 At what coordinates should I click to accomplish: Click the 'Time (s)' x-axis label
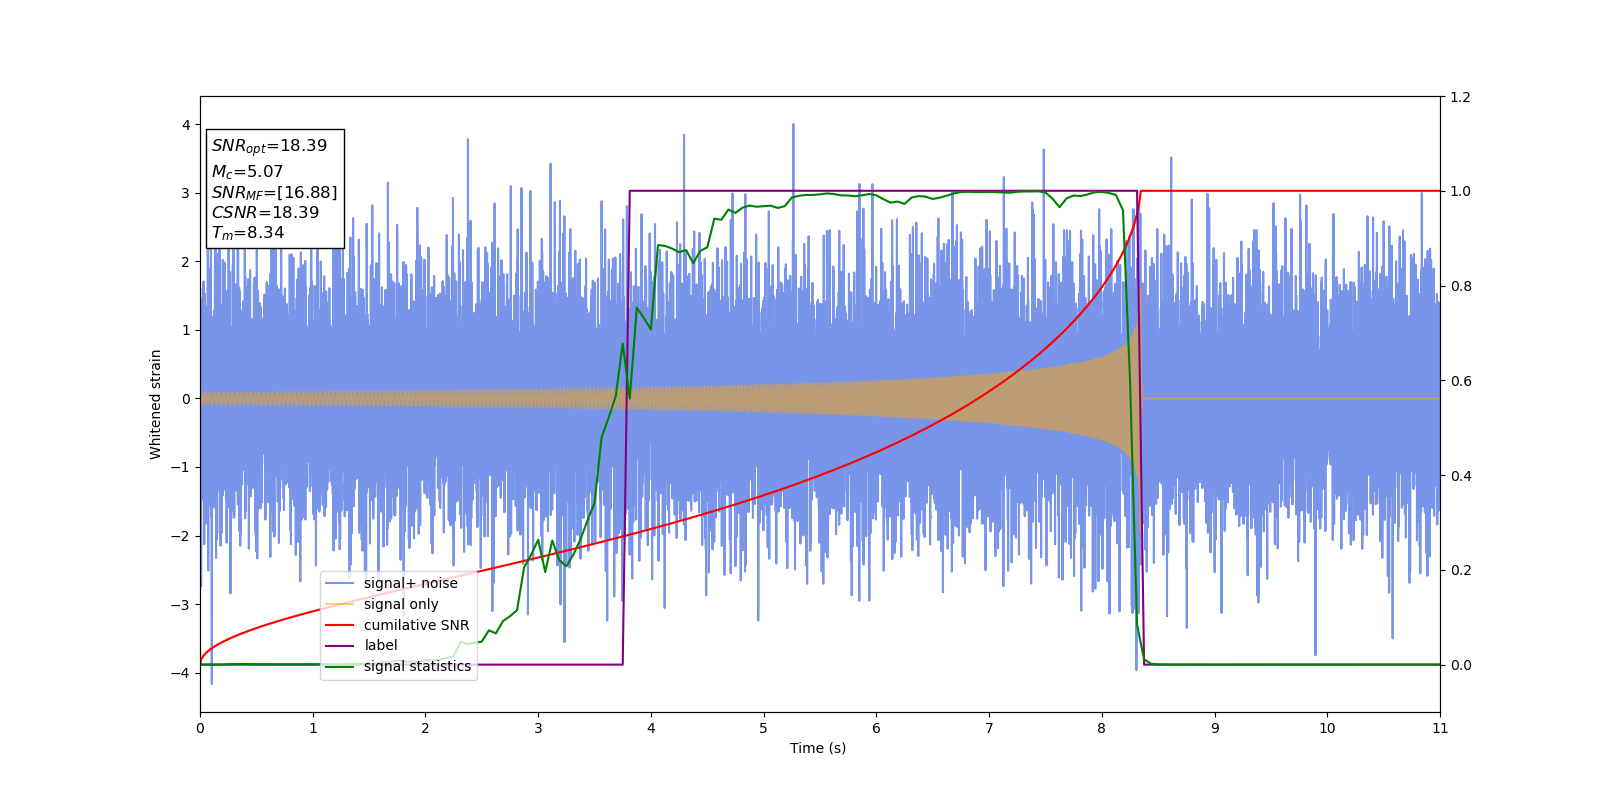[x=818, y=748]
